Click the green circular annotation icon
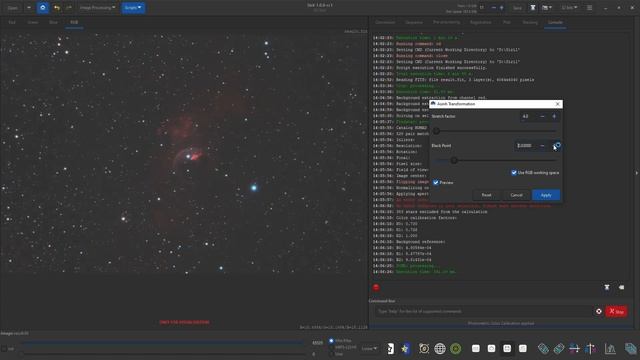Screen dimensions: 640x360 pyautogui.click(x=456, y=349)
